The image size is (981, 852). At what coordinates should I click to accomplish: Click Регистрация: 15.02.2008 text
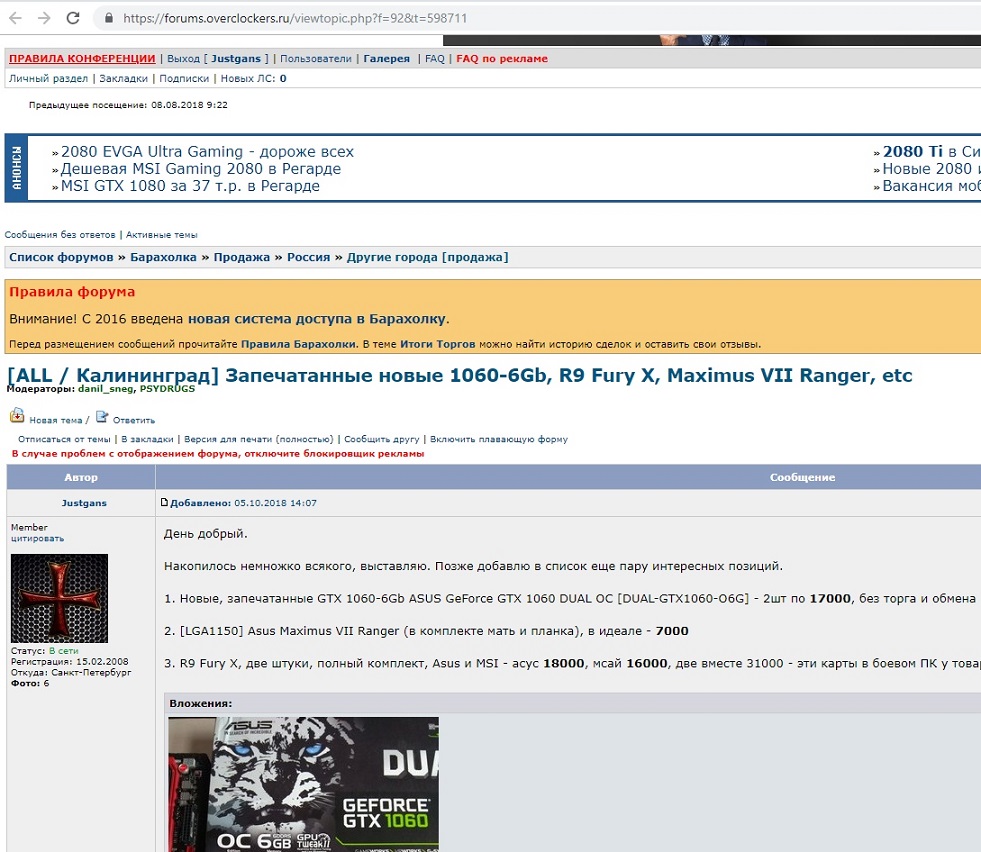69,662
